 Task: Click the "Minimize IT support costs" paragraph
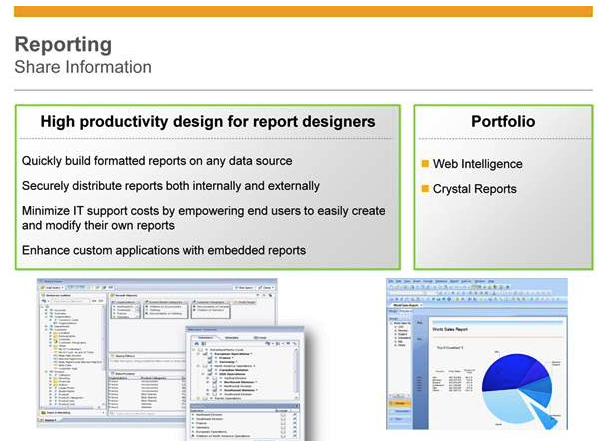[x=204, y=218]
